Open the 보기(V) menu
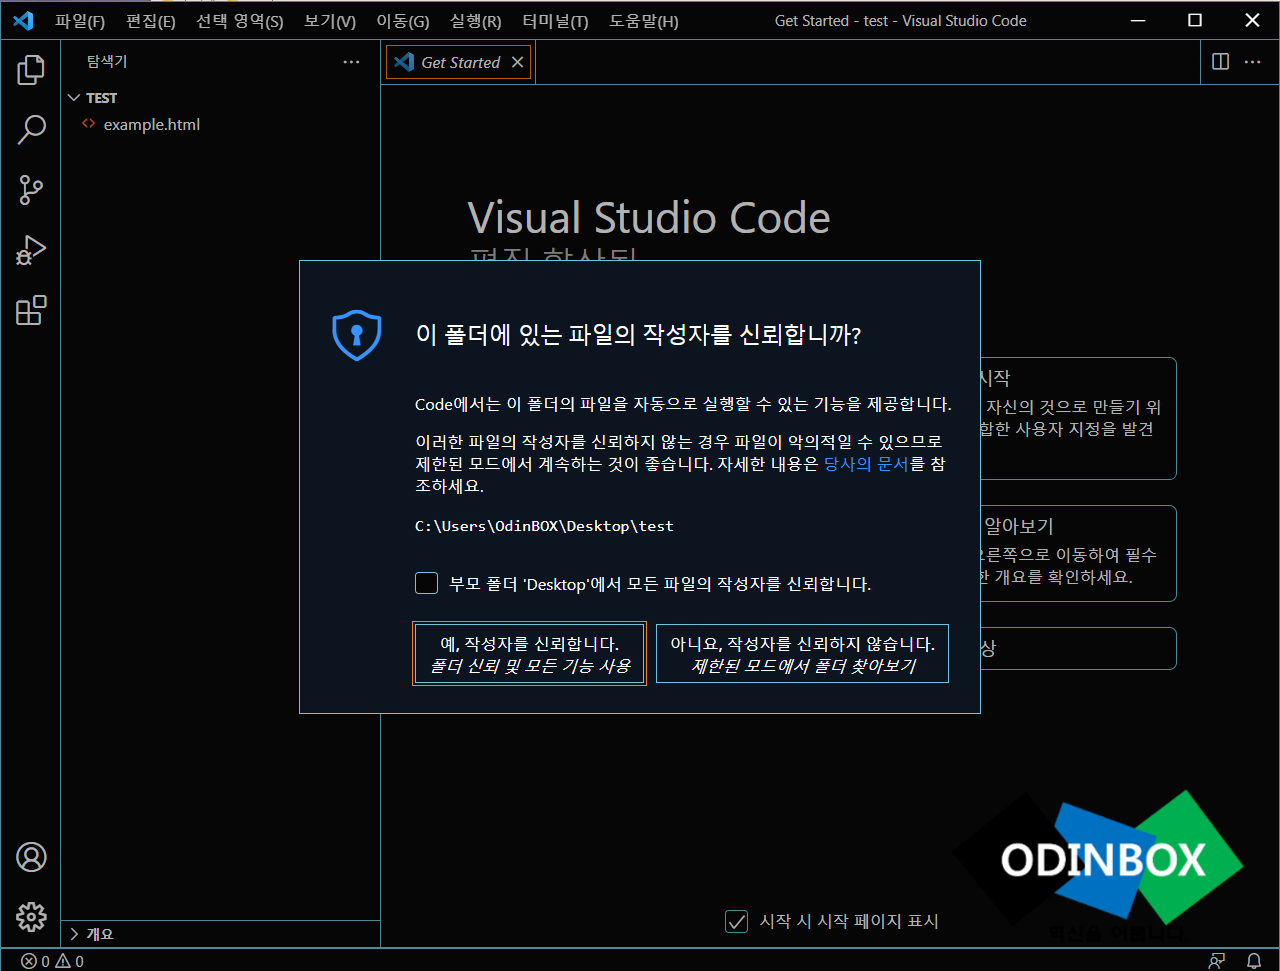Image resolution: width=1280 pixels, height=971 pixels. (330, 21)
